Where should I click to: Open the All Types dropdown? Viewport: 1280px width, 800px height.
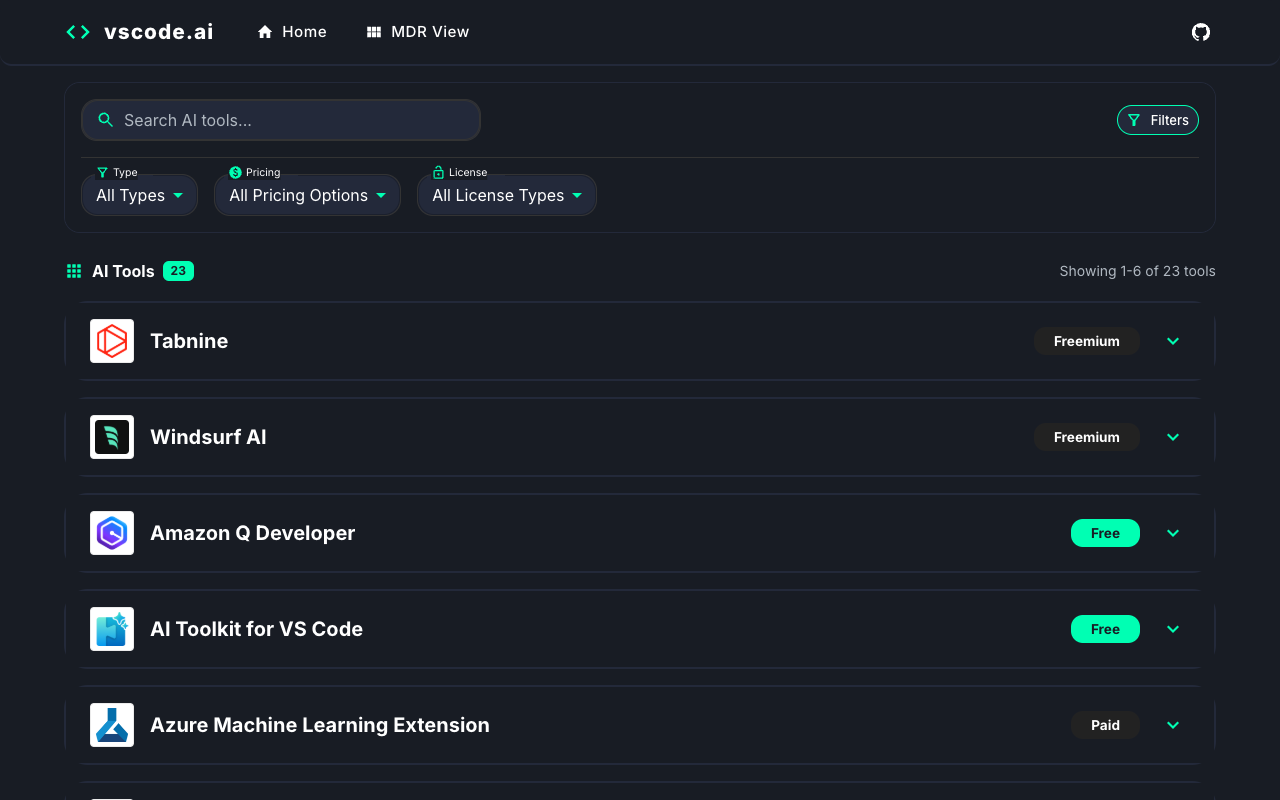pos(139,195)
